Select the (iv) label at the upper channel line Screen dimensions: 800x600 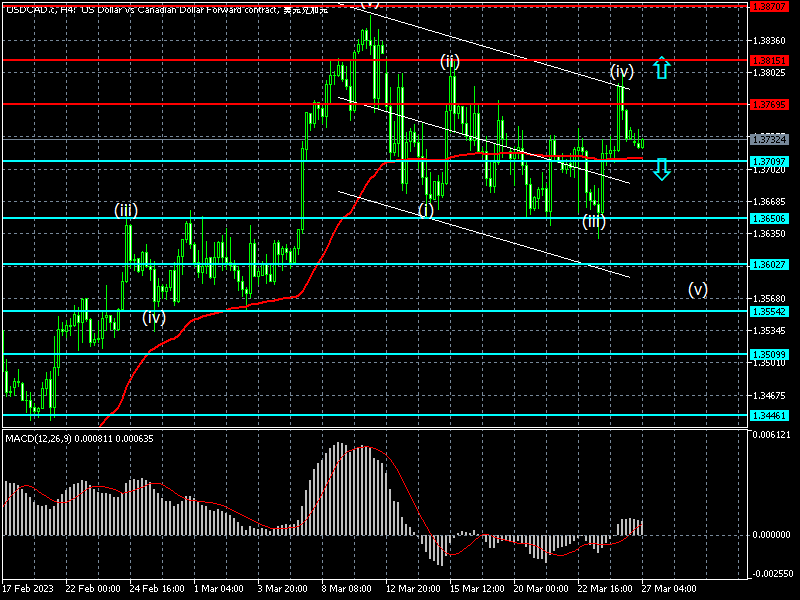click(x=622, y=71)
